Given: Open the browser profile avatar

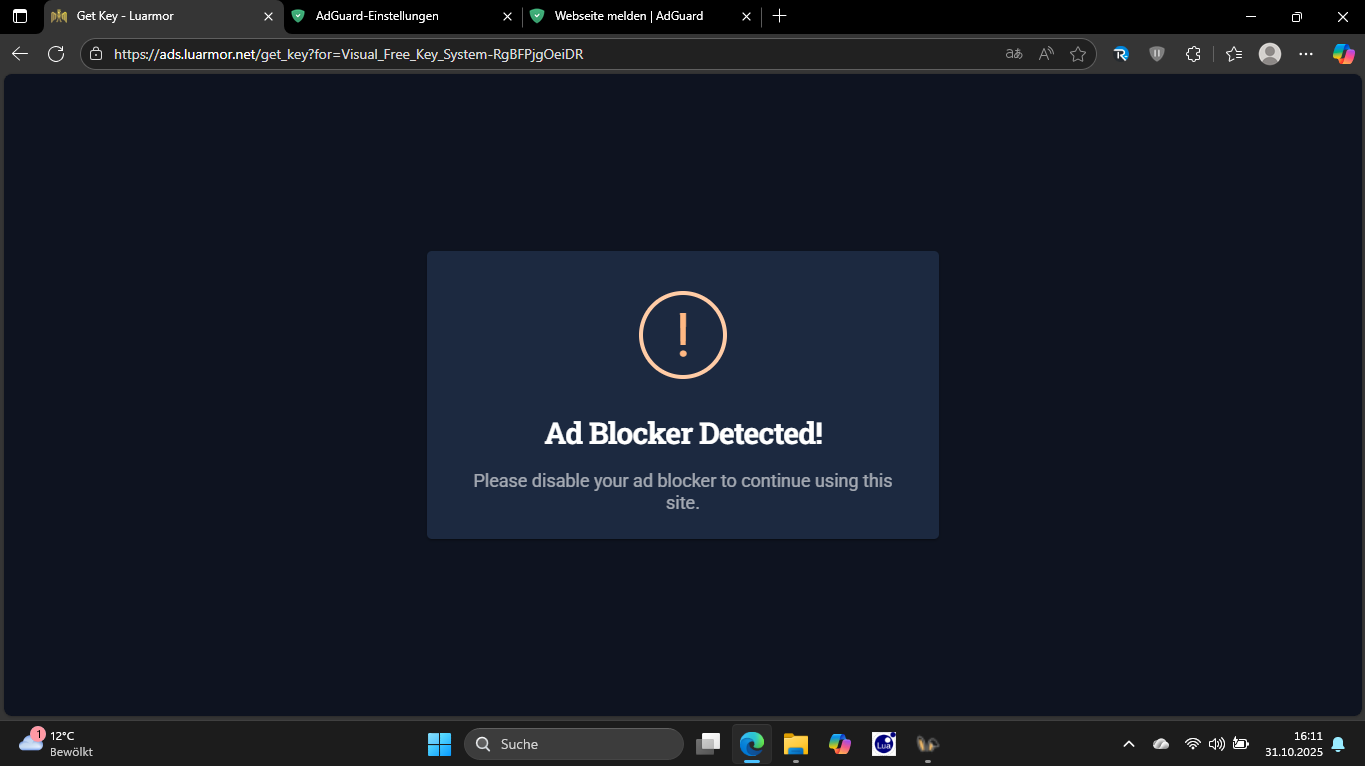Looking at the screenshot, I should [1270, 54].
